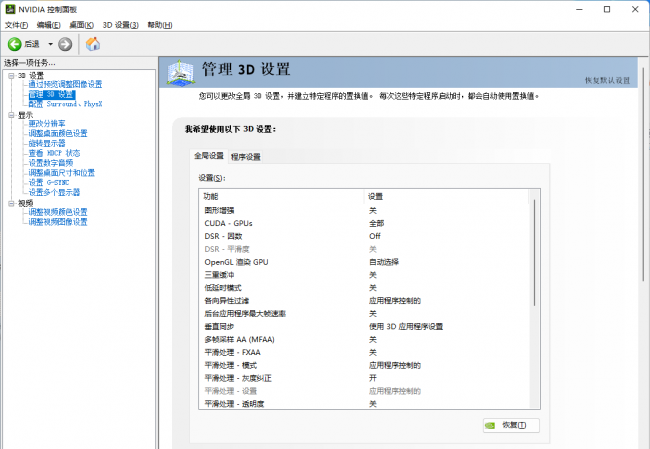
Task: Collapse the 显示 tree node
Action: coord(11,115)
